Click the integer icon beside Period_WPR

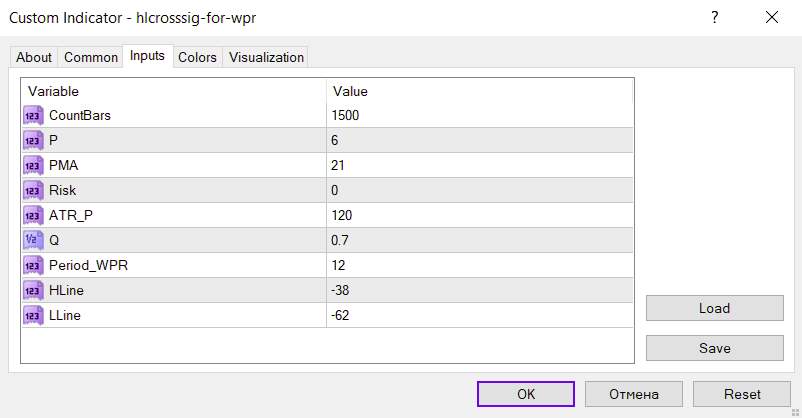tap(33, 265)
